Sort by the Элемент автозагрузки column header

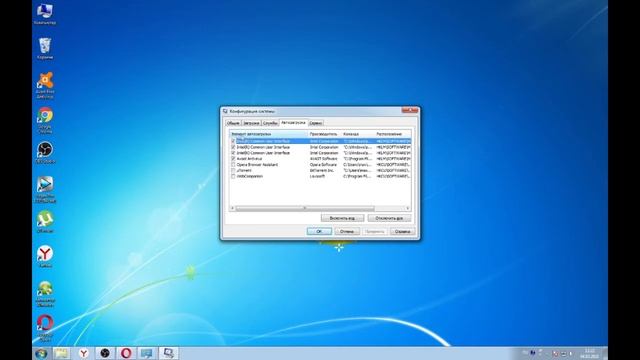point(269,134)
